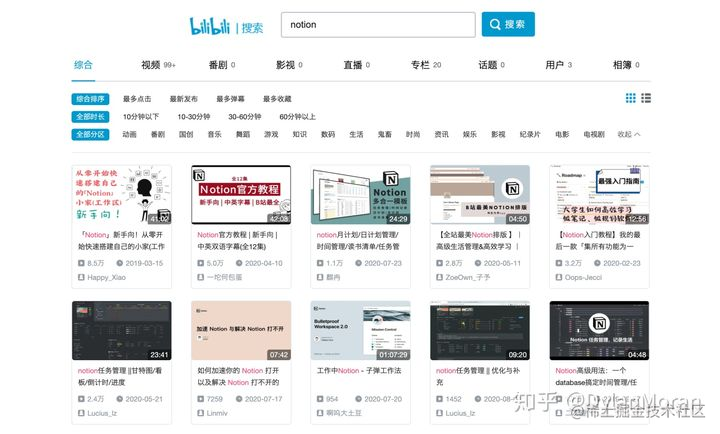Switch to list view layout icon
This screenshot has height=434, width=720.
[x=646, y=98]
